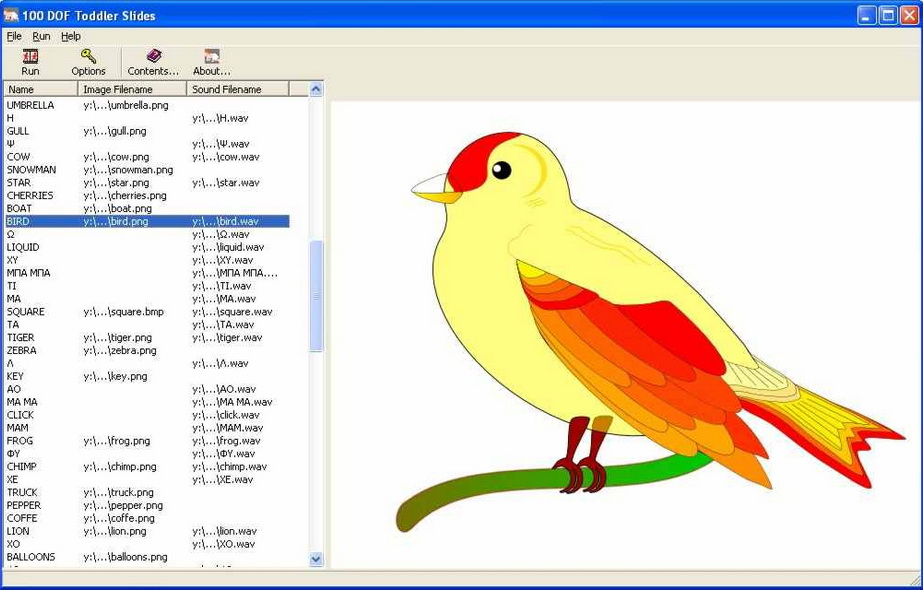Select the COFFE row
Screen dimensions: 923x590
[x=147, y=518]
